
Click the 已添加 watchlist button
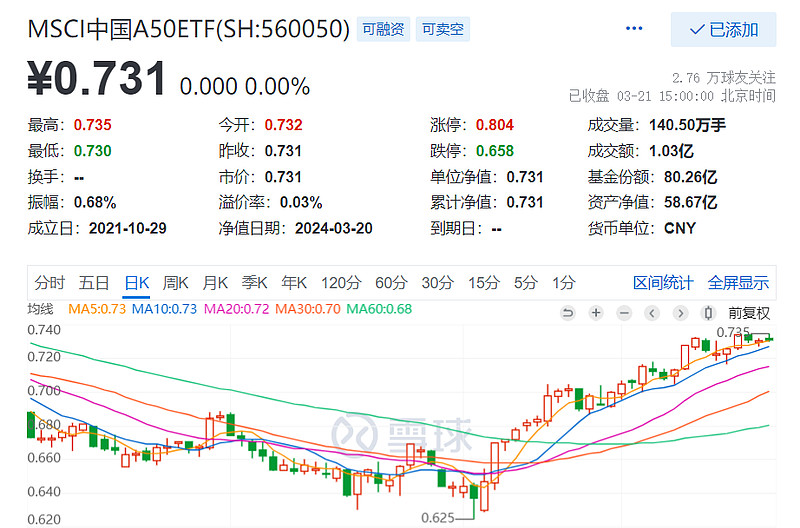[x=723, y=30]
